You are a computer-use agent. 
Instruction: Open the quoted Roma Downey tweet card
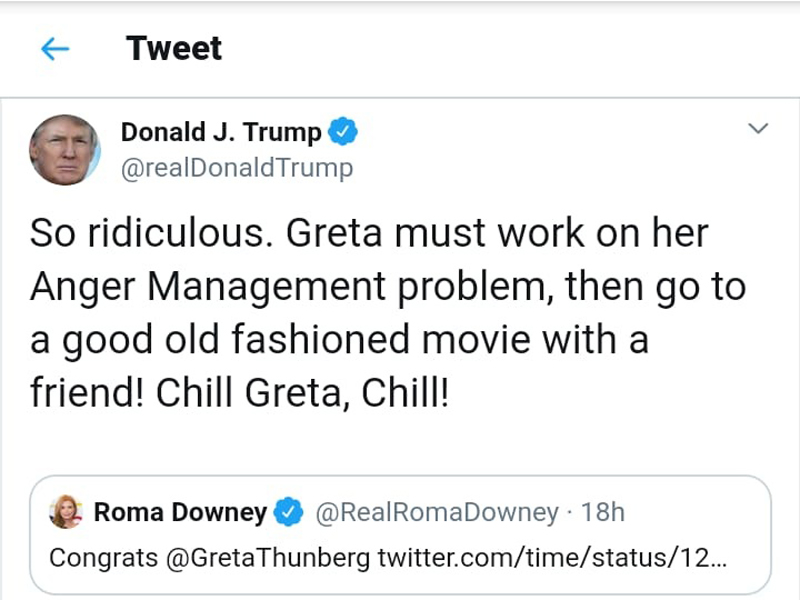click(x=400, y=530)
